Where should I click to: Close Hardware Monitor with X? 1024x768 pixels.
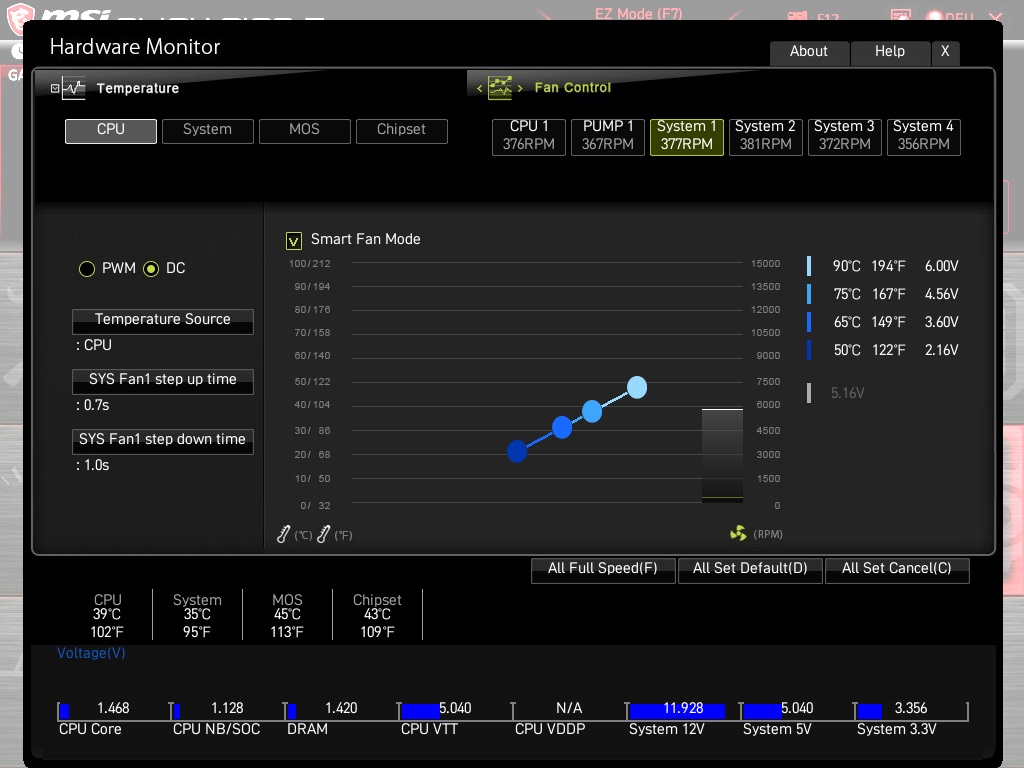click(945, 52)
